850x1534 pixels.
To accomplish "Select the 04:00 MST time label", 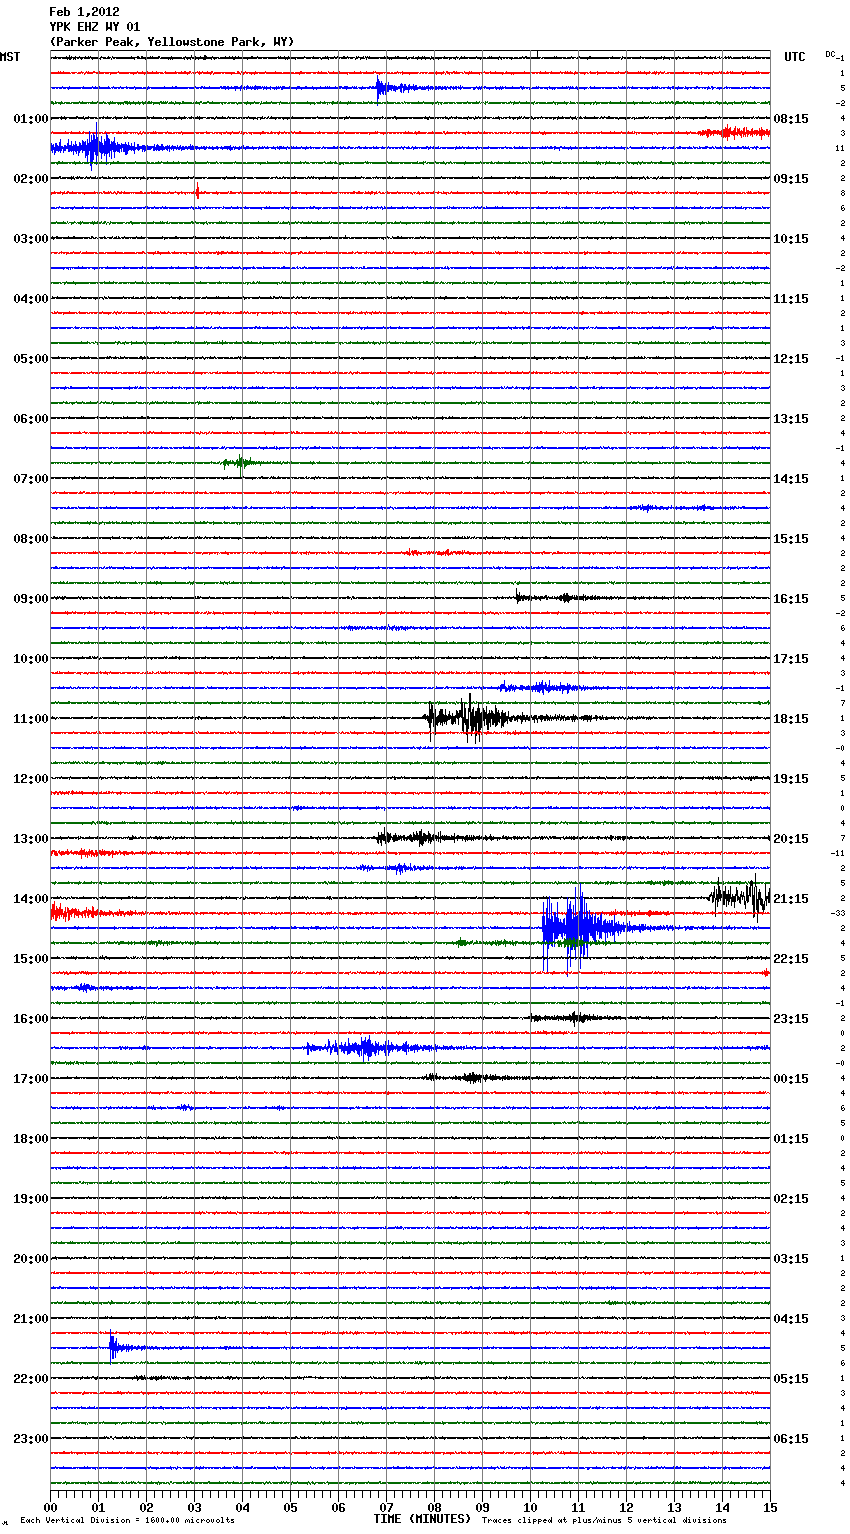I will [31, 299].
